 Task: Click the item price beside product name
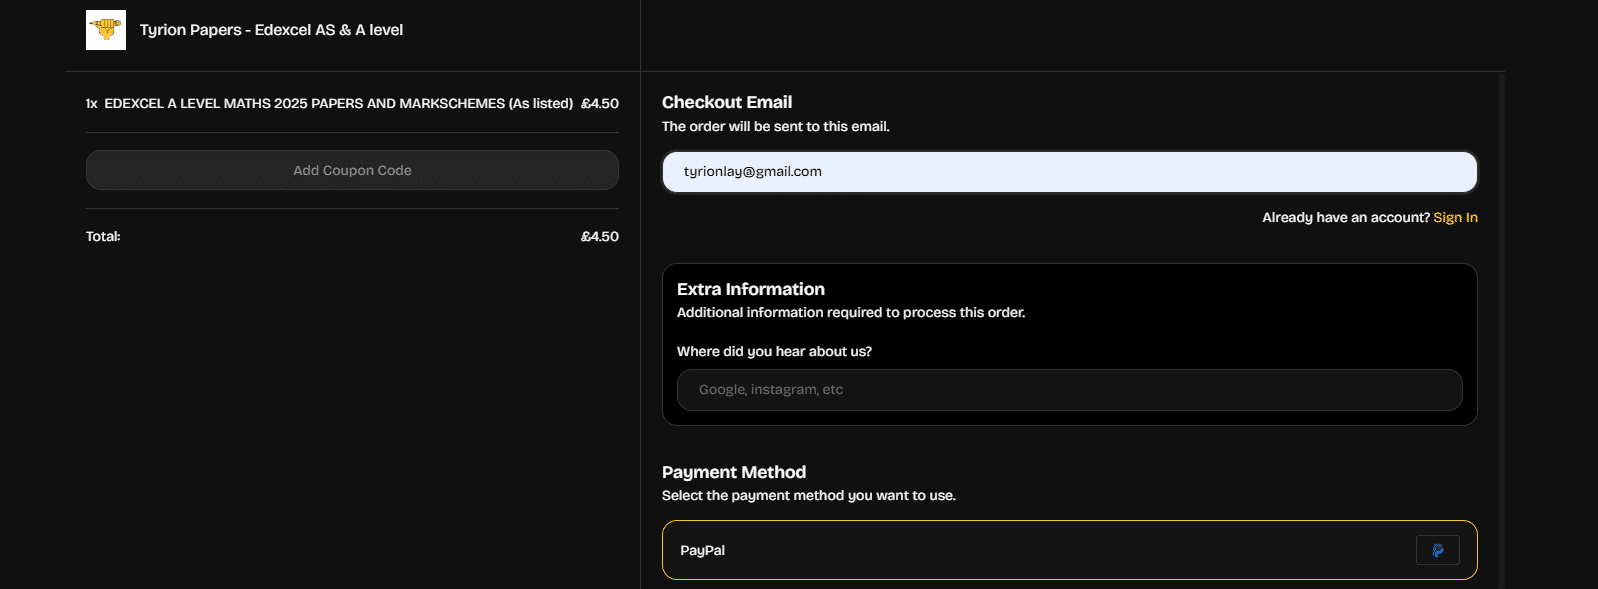(x=599, y=103)
